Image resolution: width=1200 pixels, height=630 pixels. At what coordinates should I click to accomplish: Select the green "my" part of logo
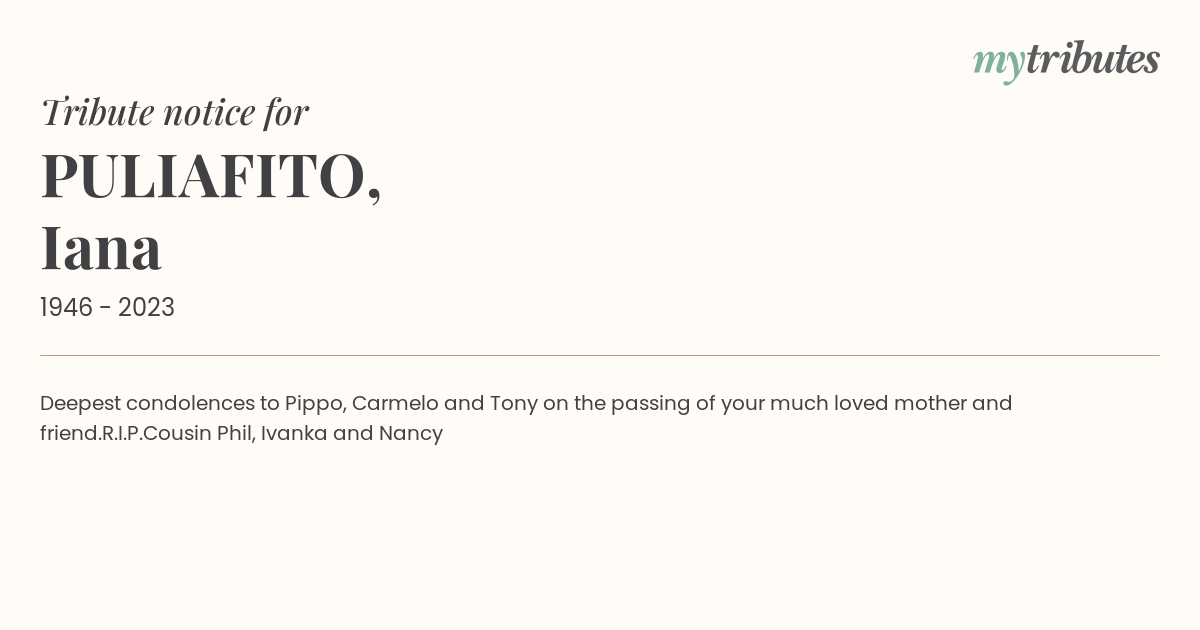[x=998, y=64]
